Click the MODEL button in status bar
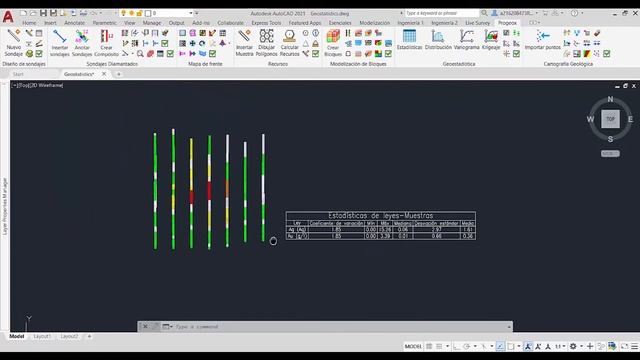 coord(413,346)
